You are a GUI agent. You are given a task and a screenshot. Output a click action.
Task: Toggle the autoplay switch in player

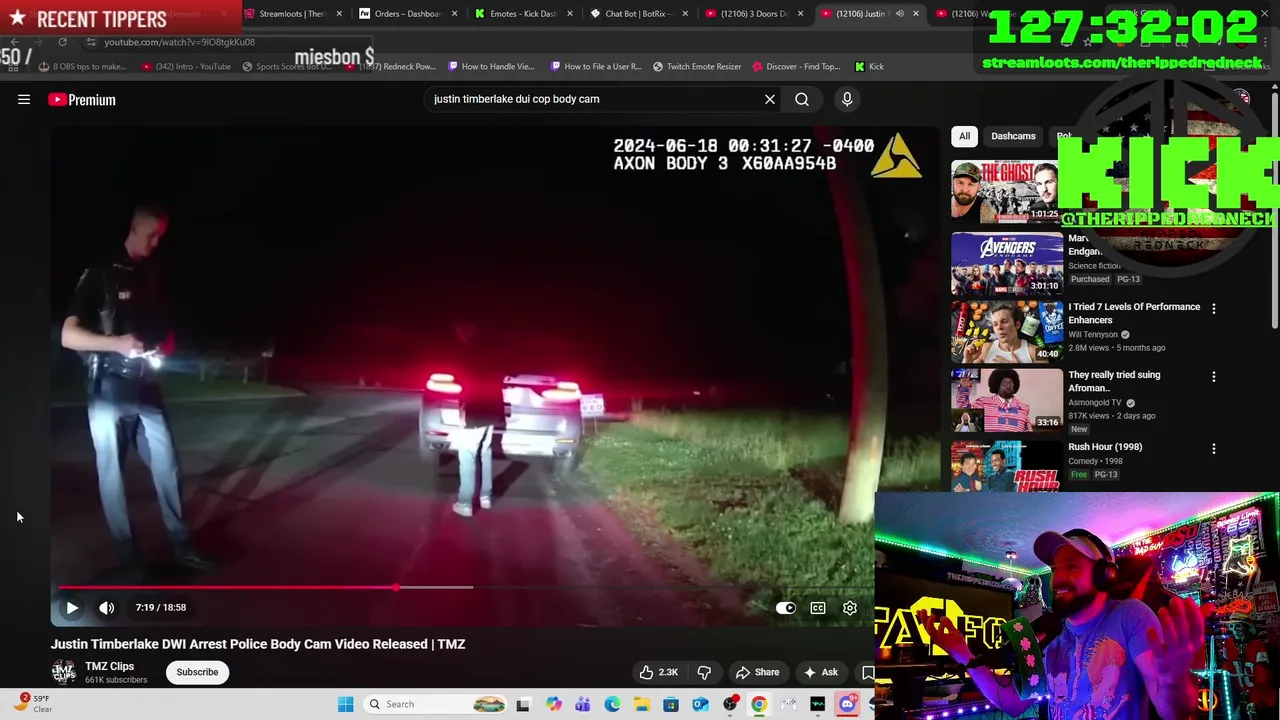[x=786, y=607]
